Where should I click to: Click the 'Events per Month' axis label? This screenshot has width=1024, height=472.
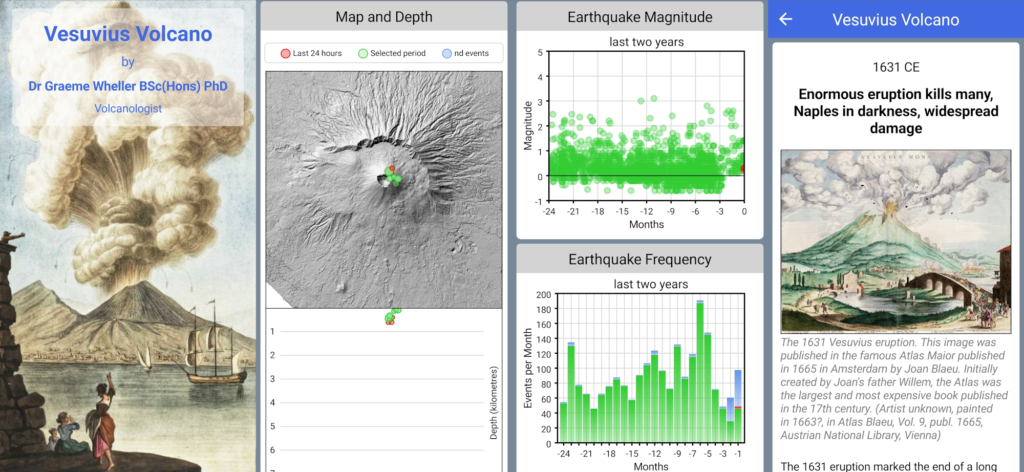(x=528, y=370)
